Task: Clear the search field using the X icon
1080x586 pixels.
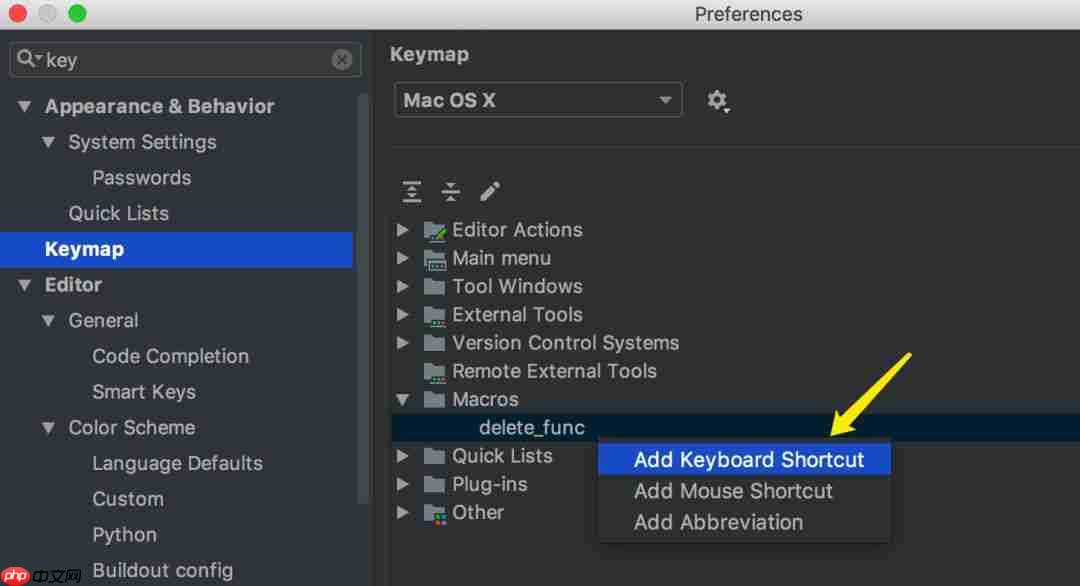Action: pyautogui.click(x=341, y=59)
